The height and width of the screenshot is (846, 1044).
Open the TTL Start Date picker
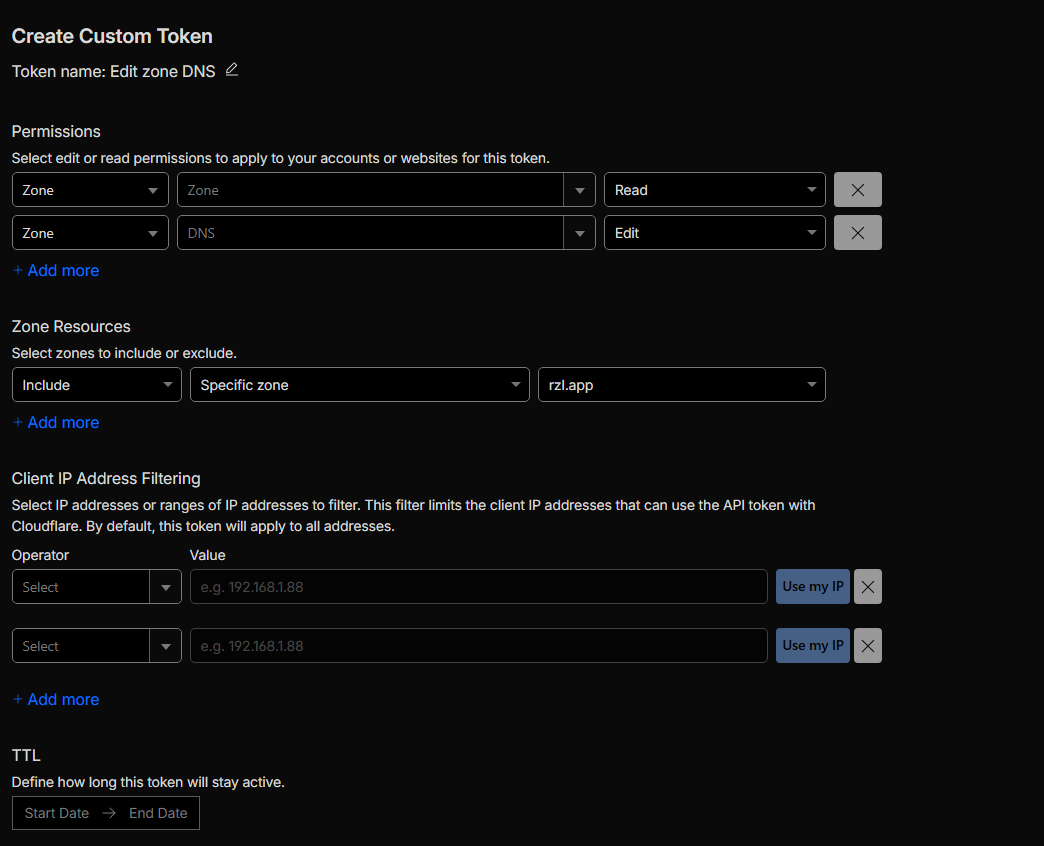pos(57,813)
